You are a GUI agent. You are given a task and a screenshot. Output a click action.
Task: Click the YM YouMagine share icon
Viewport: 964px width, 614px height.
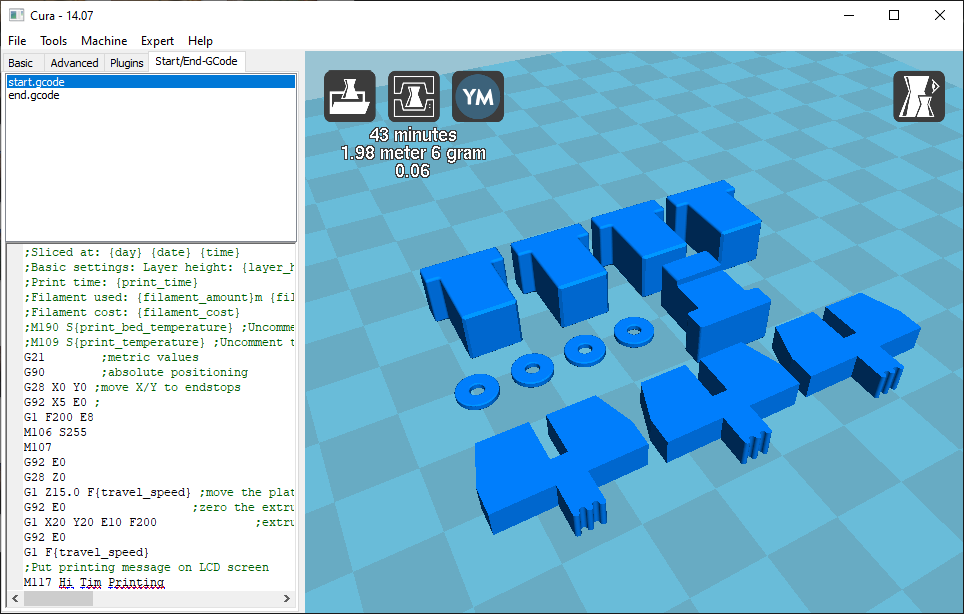(x=478, y=96)
